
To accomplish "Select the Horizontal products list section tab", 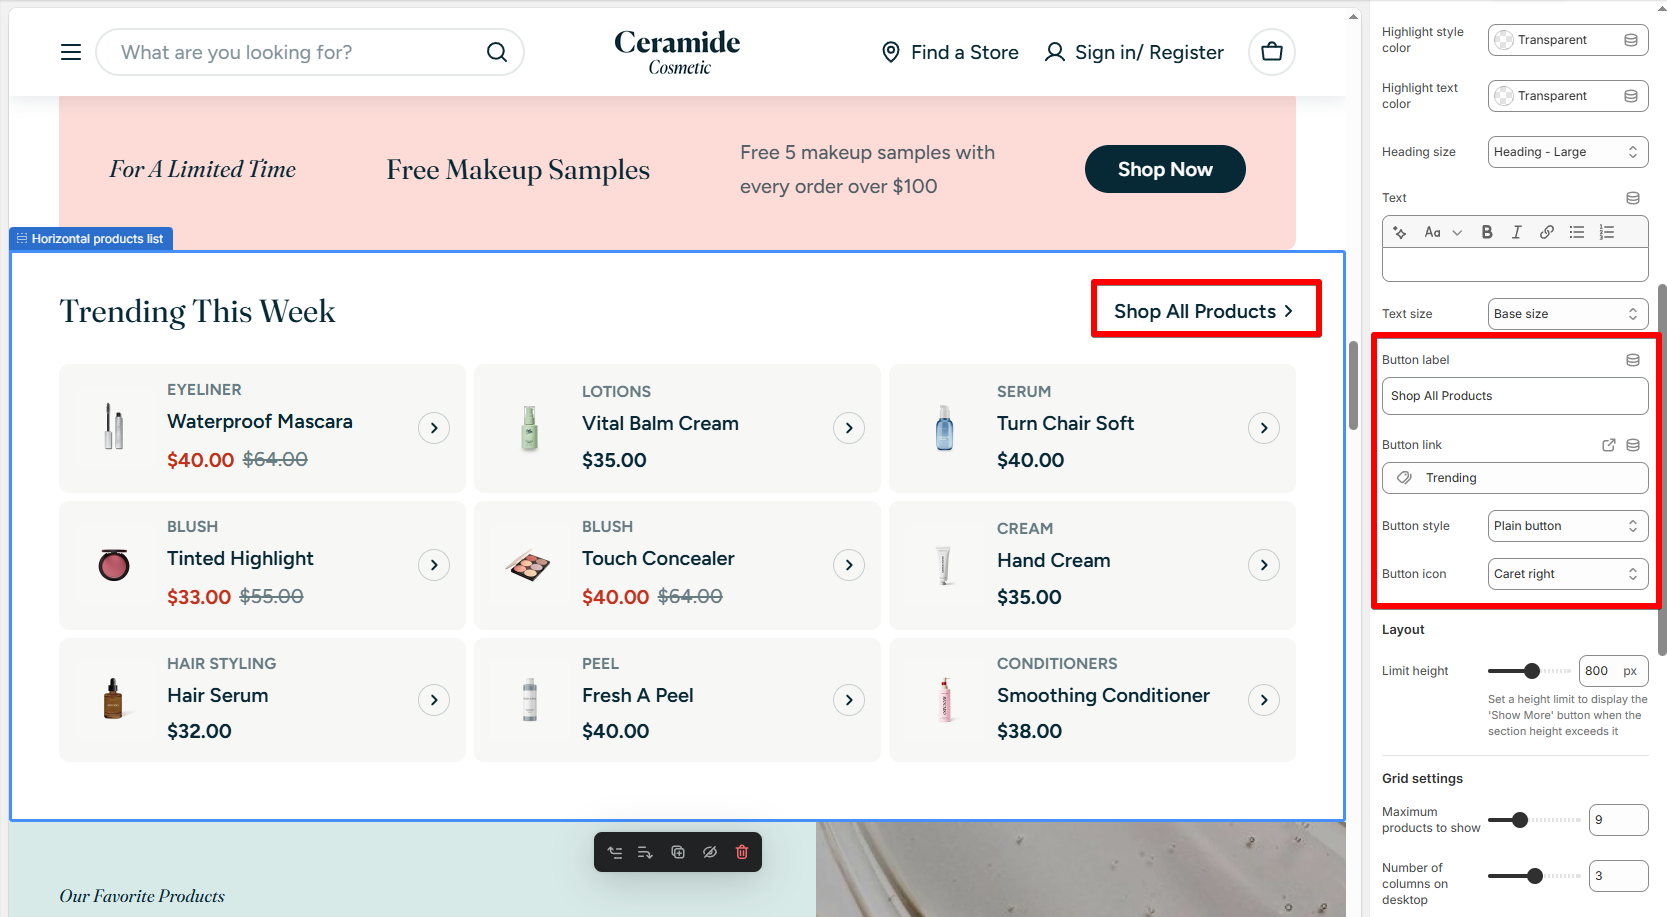I will (91, 239).
